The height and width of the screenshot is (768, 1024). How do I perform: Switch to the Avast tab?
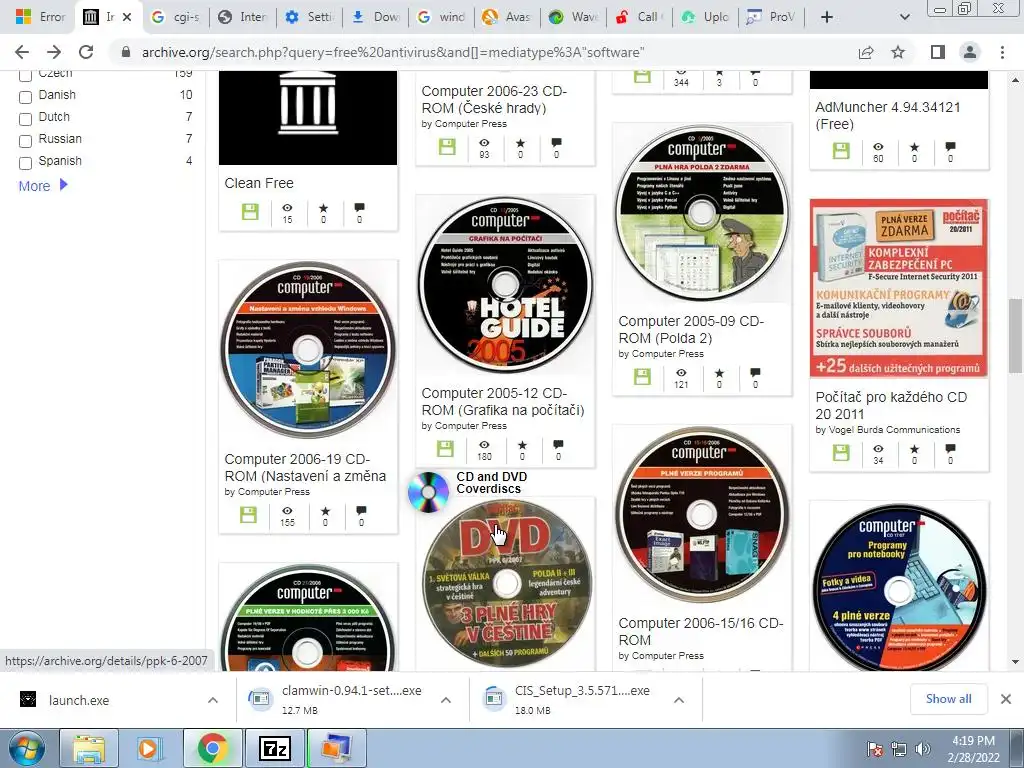pyautogui.click(x=508, y=17)
